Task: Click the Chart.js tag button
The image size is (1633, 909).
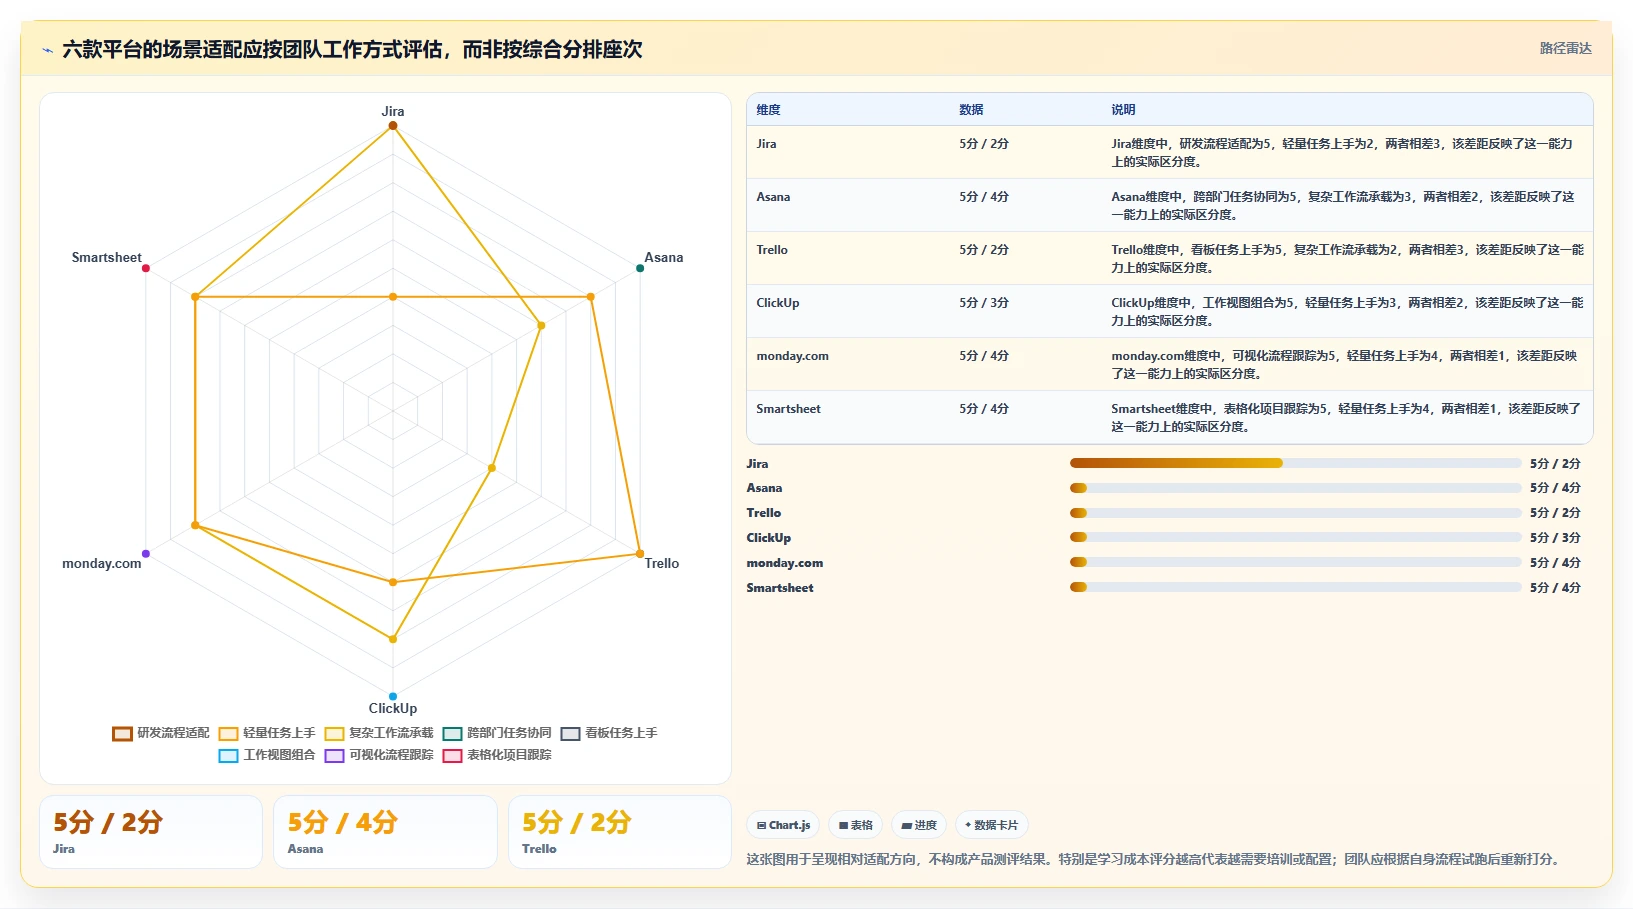Action: tap(783, 825)
